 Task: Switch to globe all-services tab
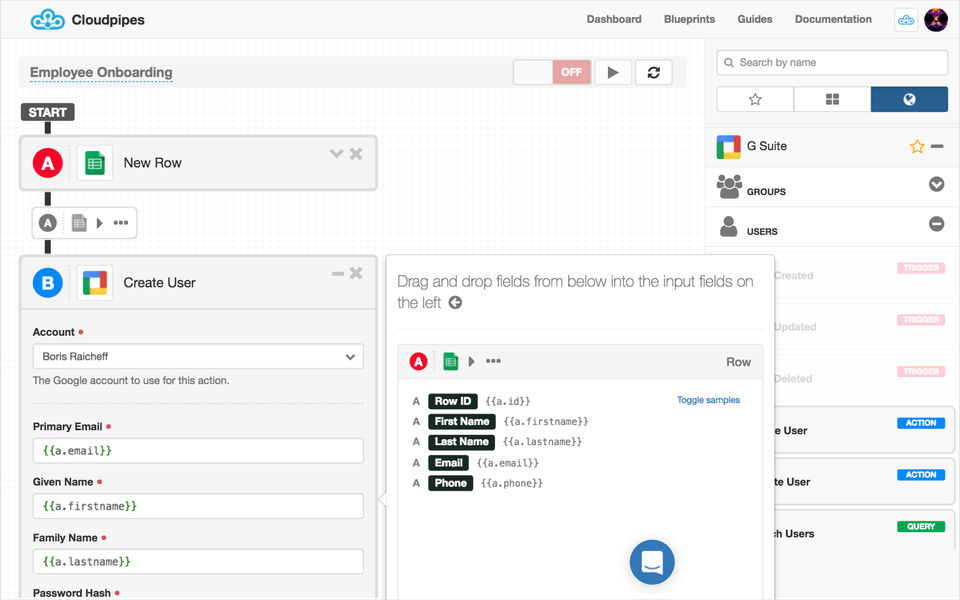[909, 99]
